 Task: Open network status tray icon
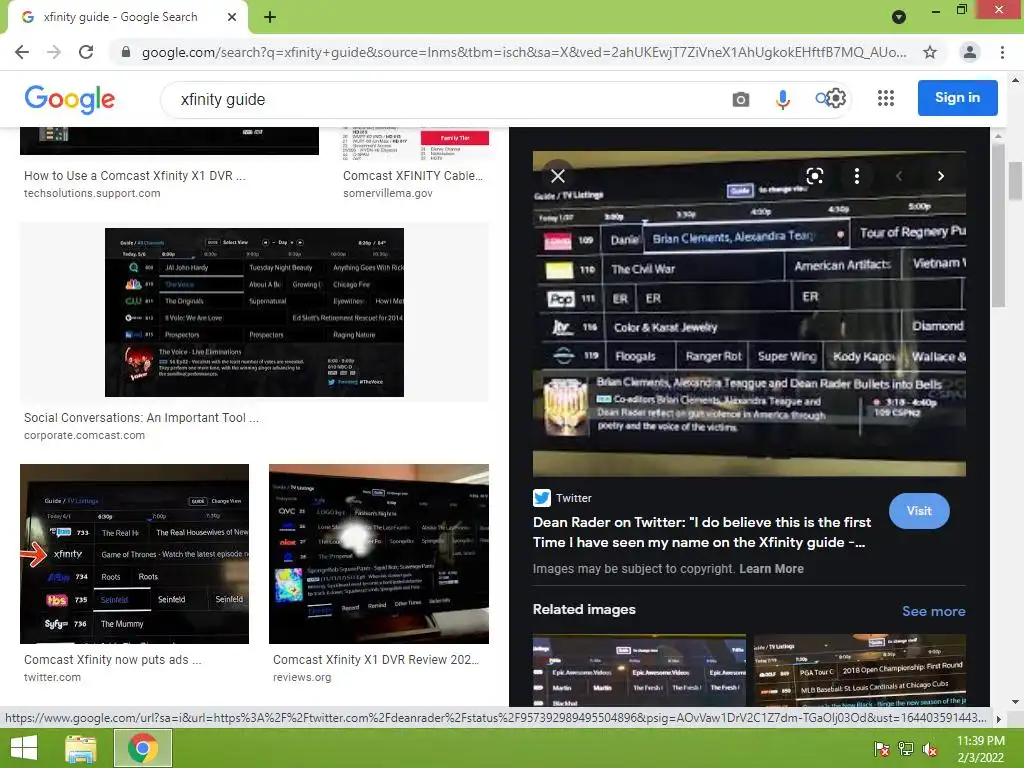(906, 749)
